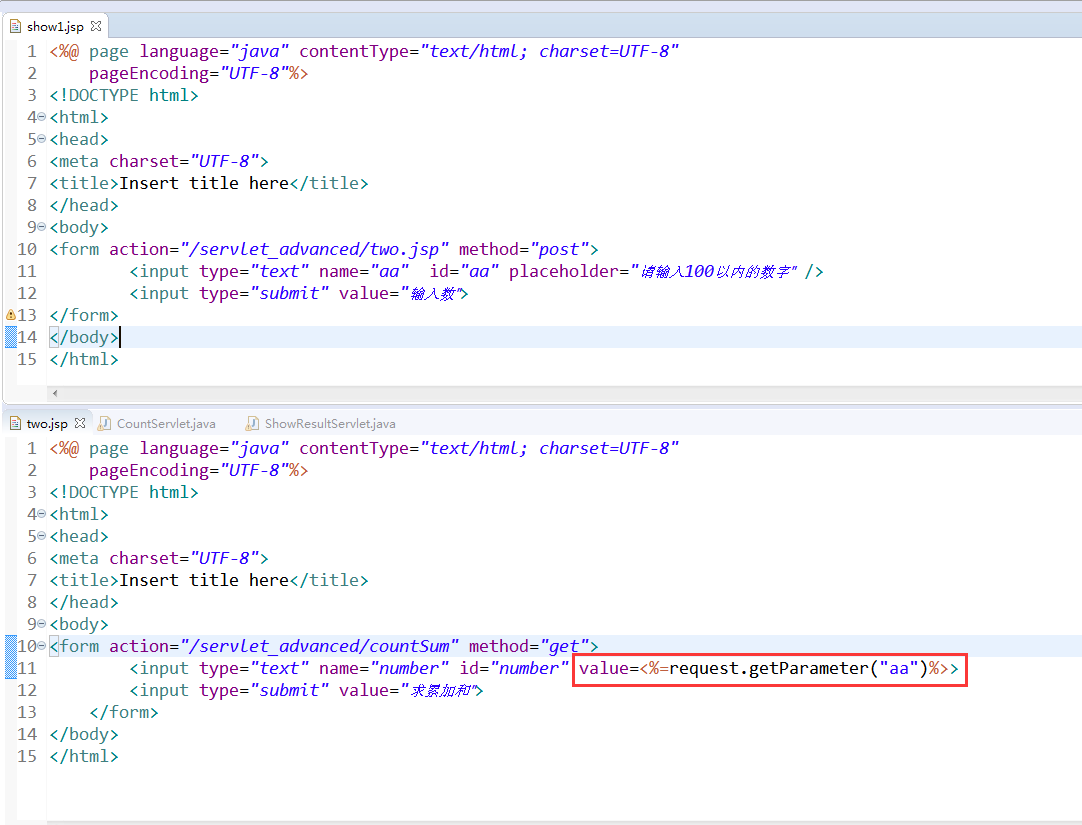Screen dimensions: 1082x825
Task: Click name="aa" attribute in show1.jsp
Action: (364, 271)
